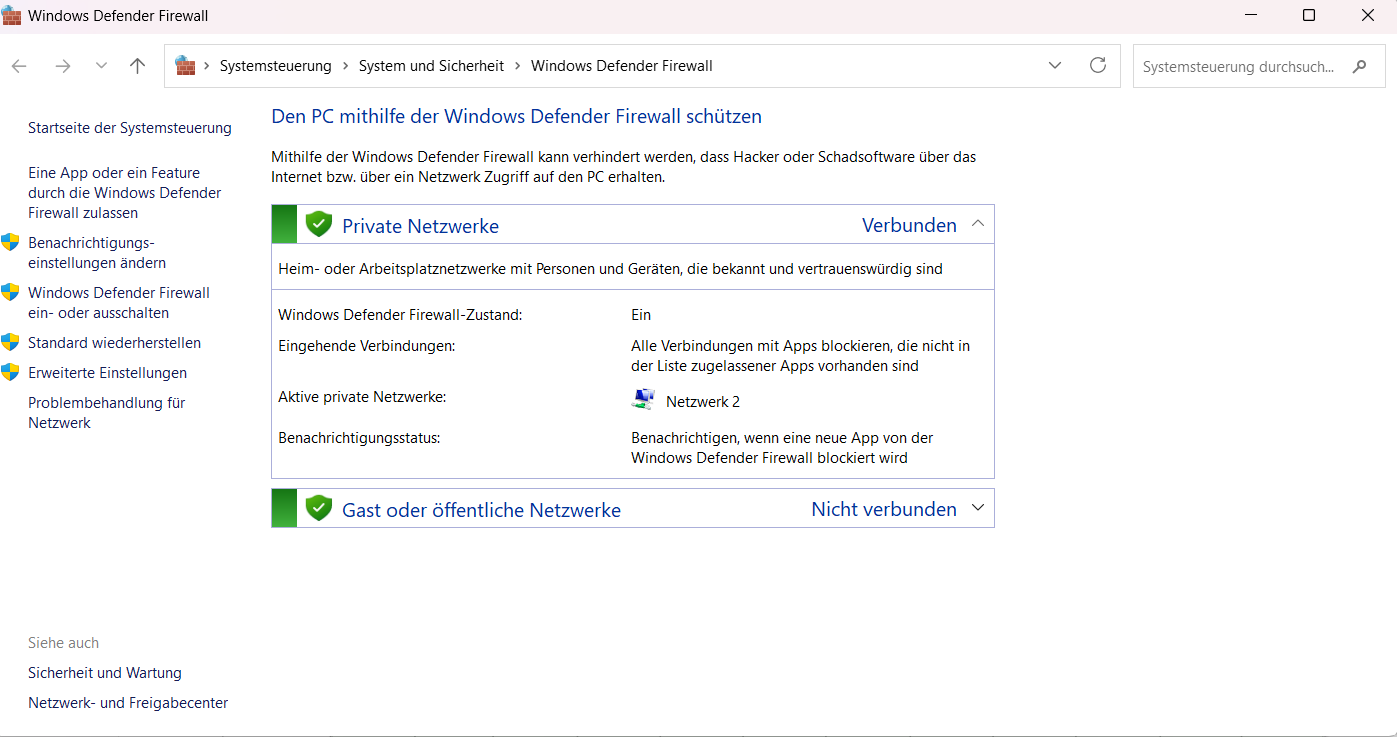Maximize the Windows Defender Firewall window

pos(1309,16)
